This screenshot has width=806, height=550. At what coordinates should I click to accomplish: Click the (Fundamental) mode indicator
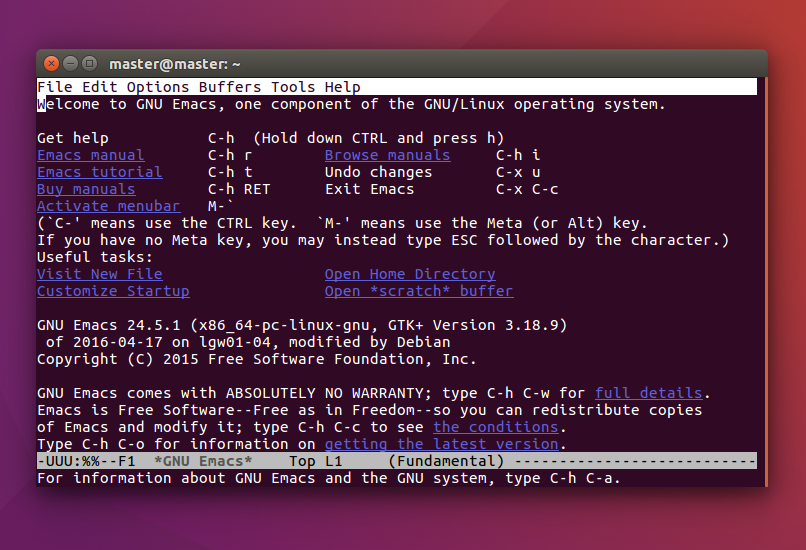tap(446, 461)
